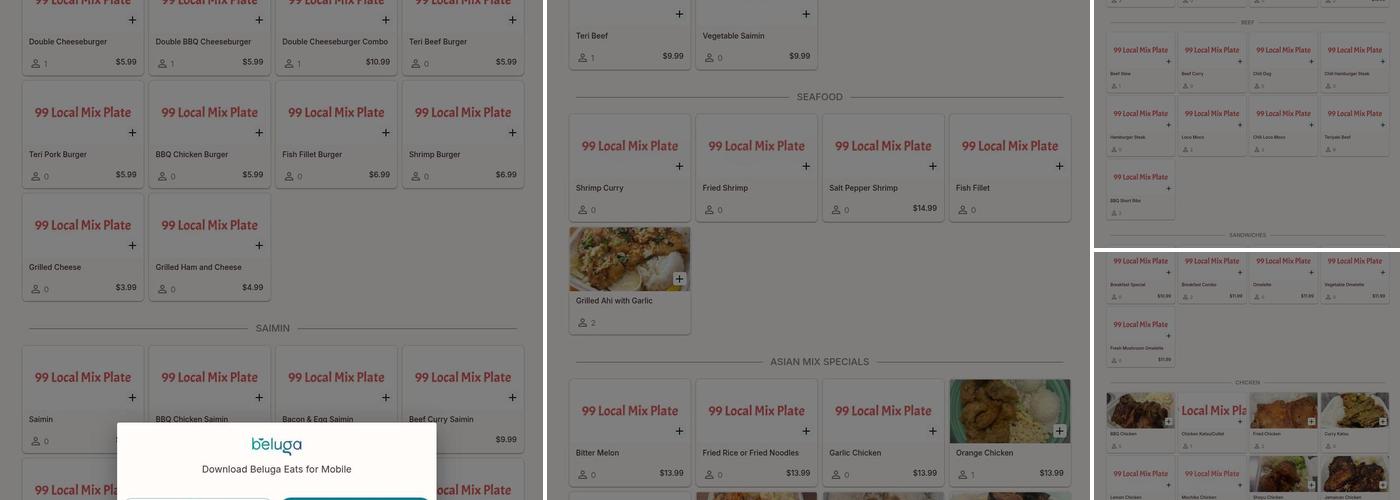Viewport: 1400px width, 500px height.
Task: Add Bitter Melon with its plus icon
Action: click(x=679, y=432)
